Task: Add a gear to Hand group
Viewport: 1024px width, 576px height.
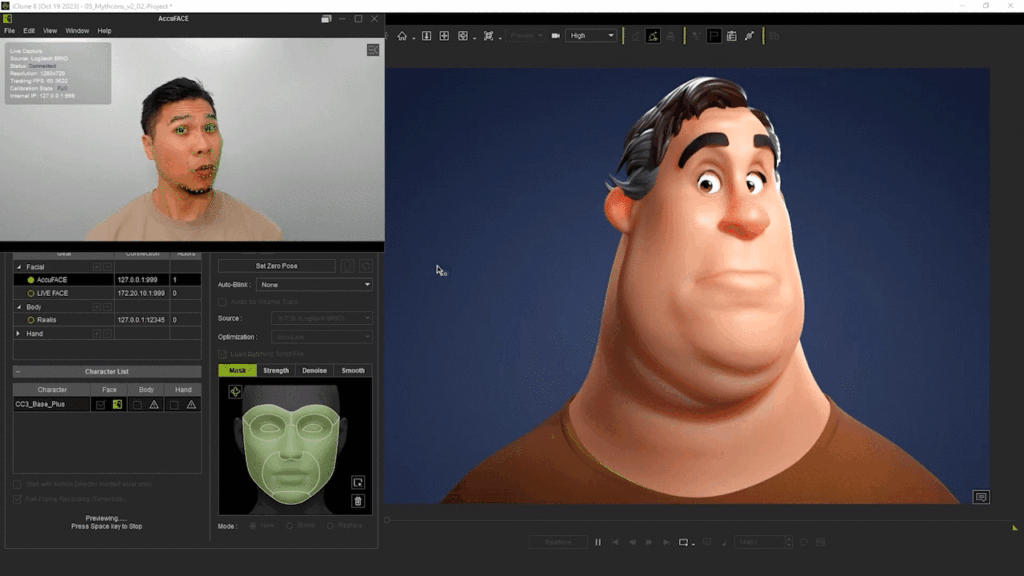Action: coord(97,334)
